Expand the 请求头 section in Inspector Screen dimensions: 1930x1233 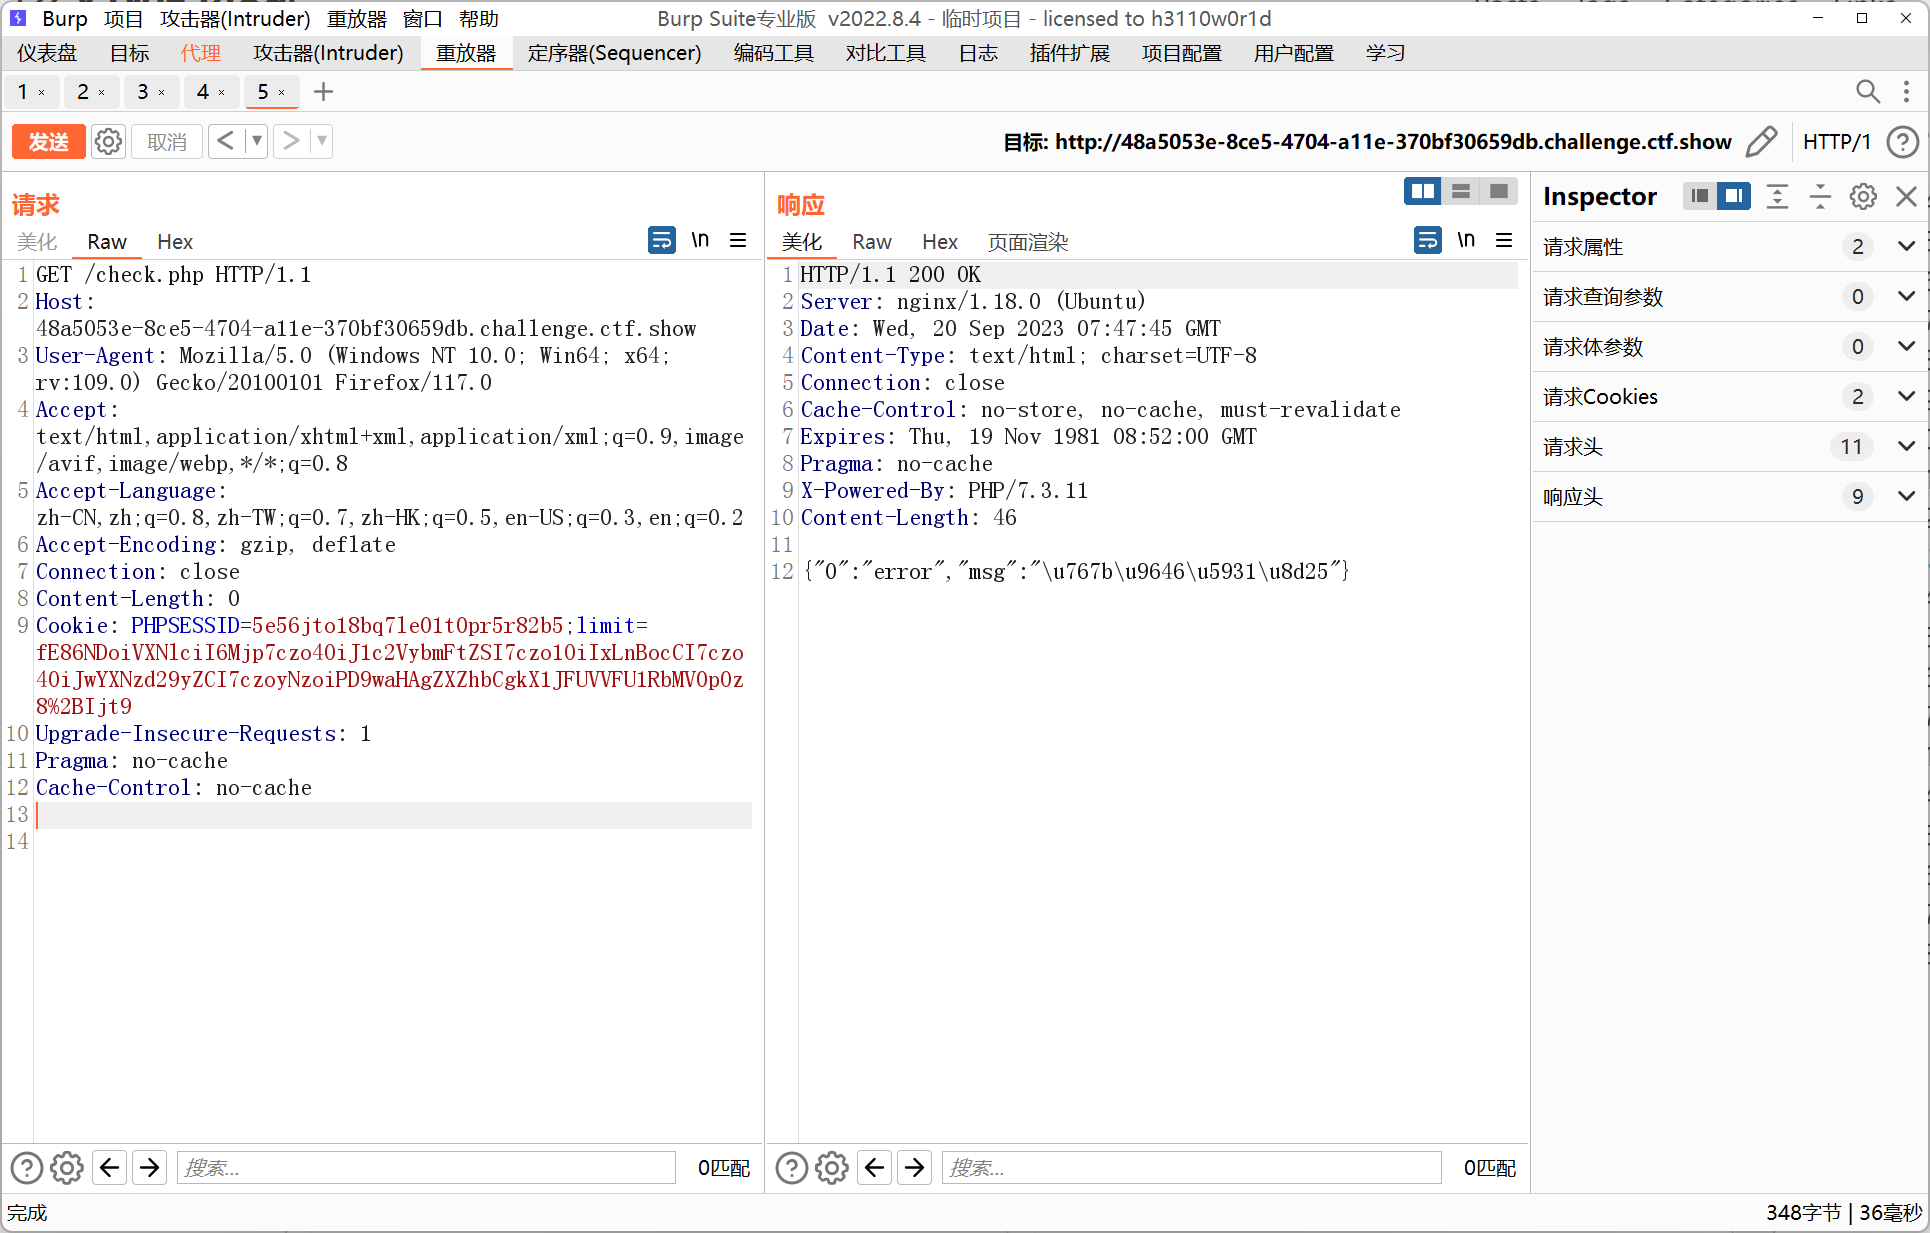point(1906,446)
